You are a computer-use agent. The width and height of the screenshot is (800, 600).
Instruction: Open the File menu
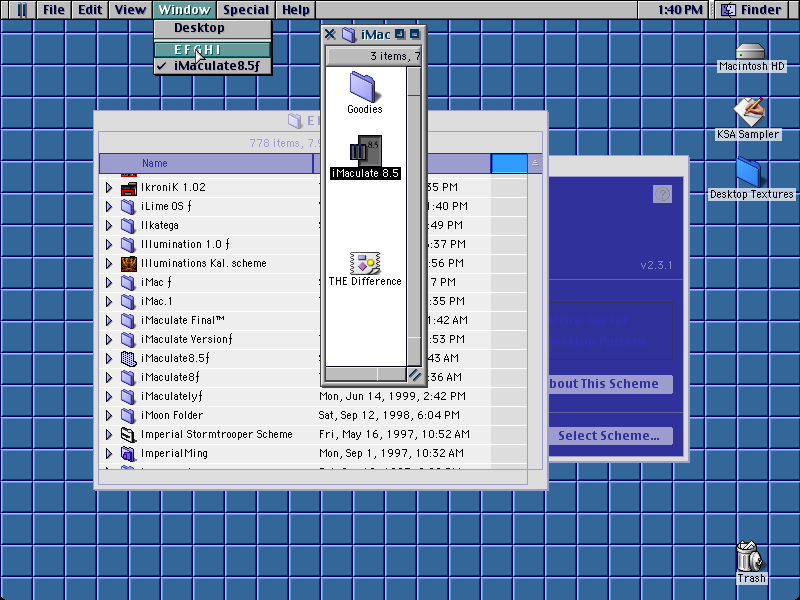click(x=54, y=10)
